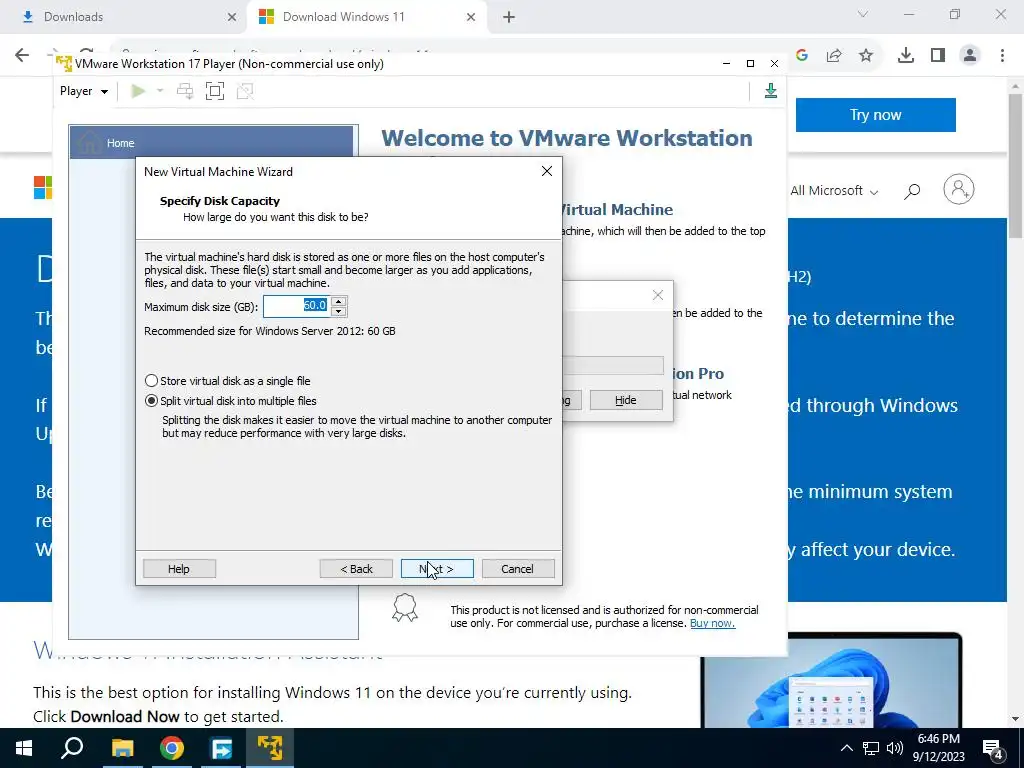1024x768 pixels.
Task: Click the volume speaker icon in tray
Action: coord(895,748)
